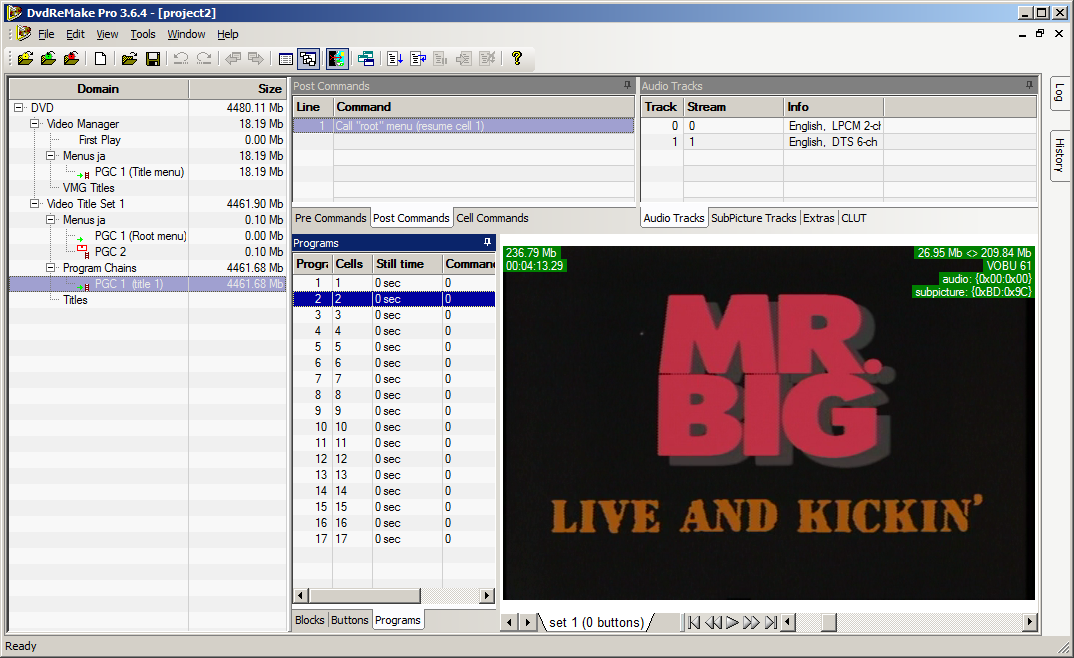1074x658 pixels.
Task: Select PGC 2 in the tree
Action: [x=110, y=251]
